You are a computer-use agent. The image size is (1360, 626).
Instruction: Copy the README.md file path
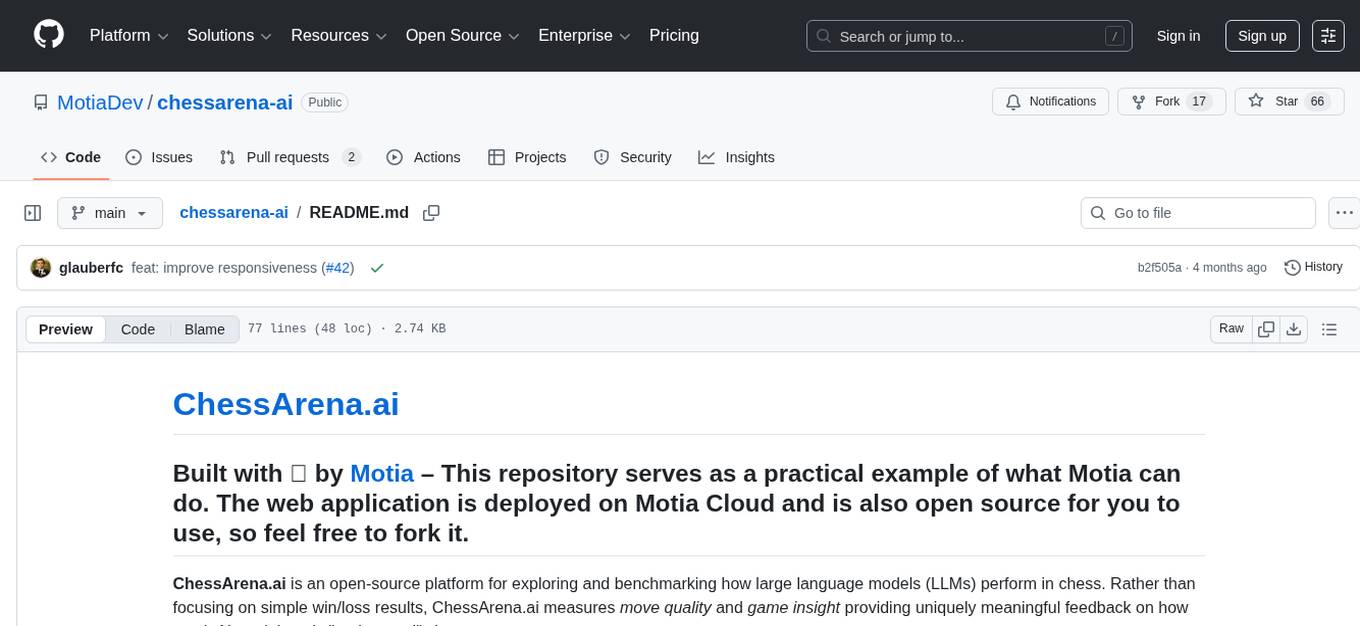(431, 213)
